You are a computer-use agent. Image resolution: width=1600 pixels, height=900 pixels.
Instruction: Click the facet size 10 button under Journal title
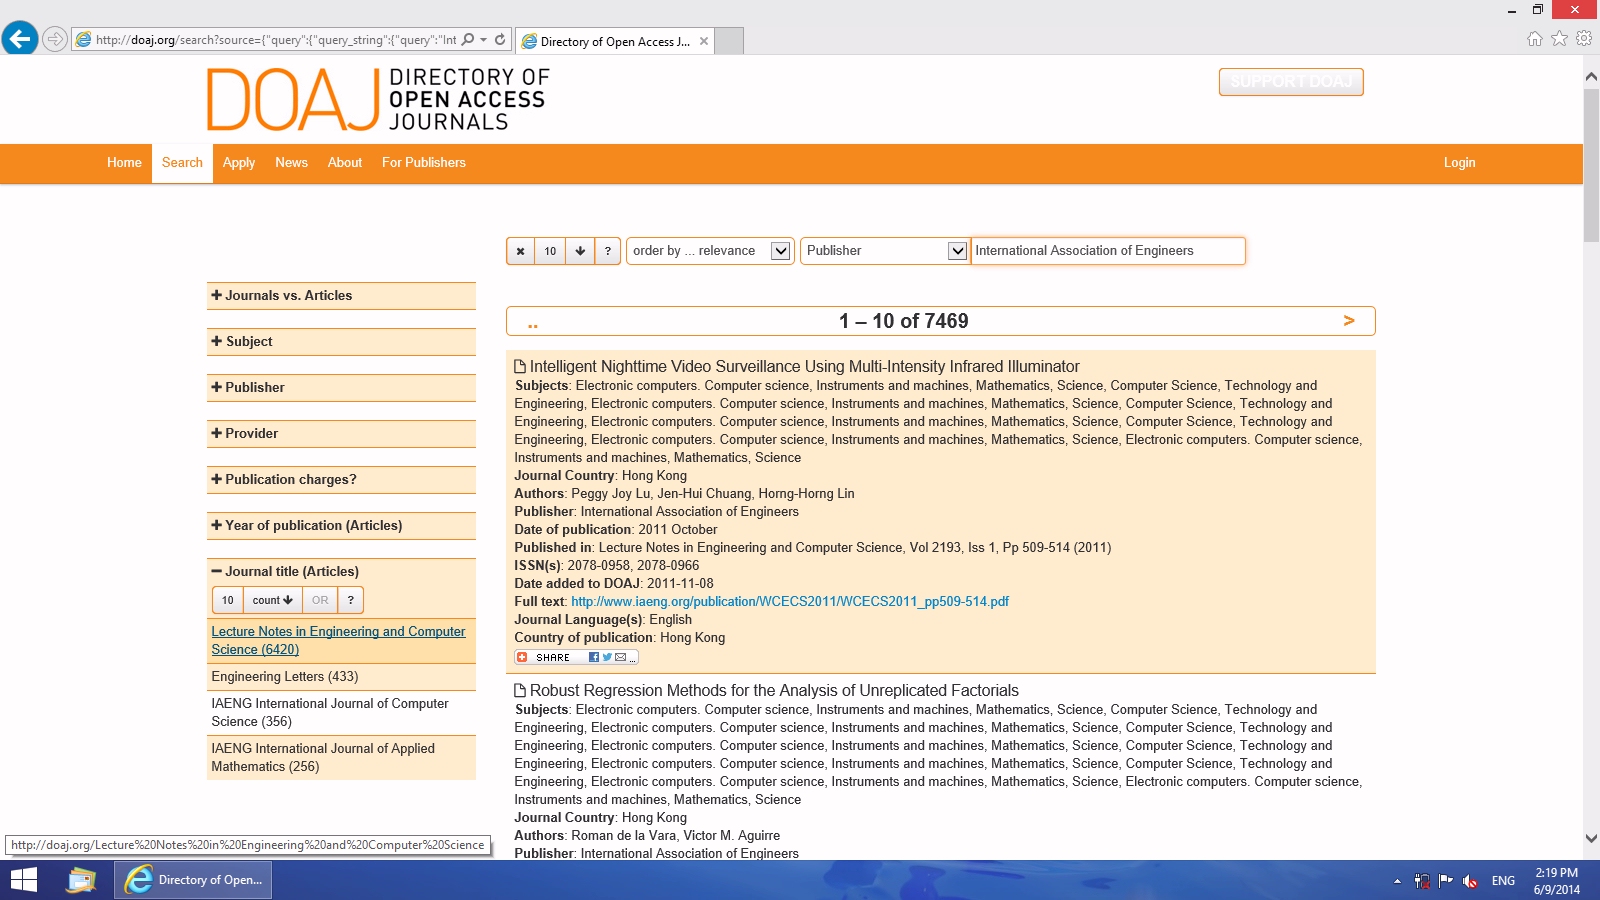228,600
